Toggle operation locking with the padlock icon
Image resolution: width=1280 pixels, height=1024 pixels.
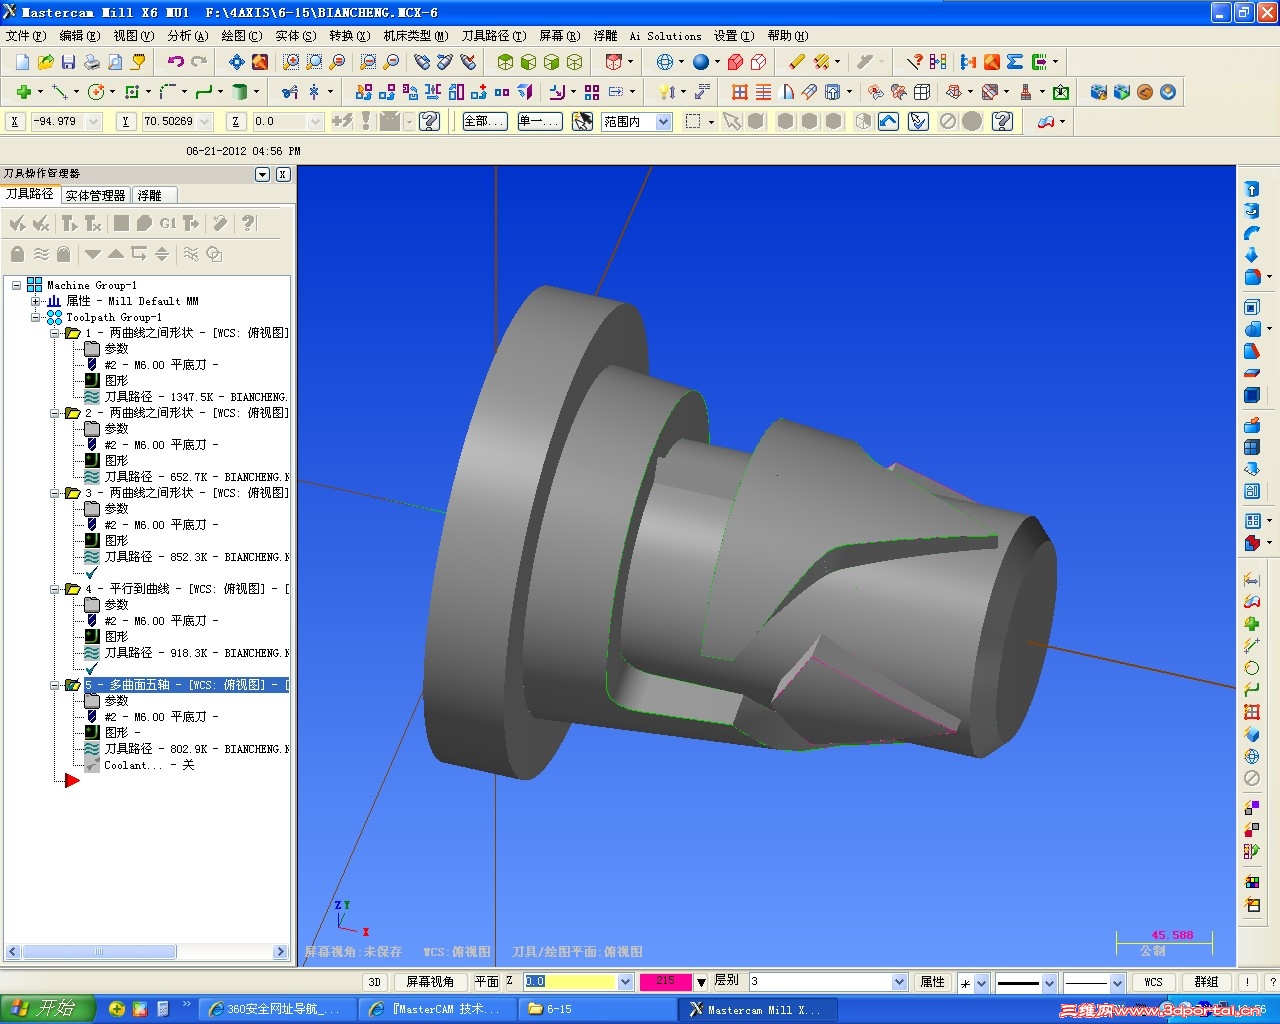tap(17, 254)
